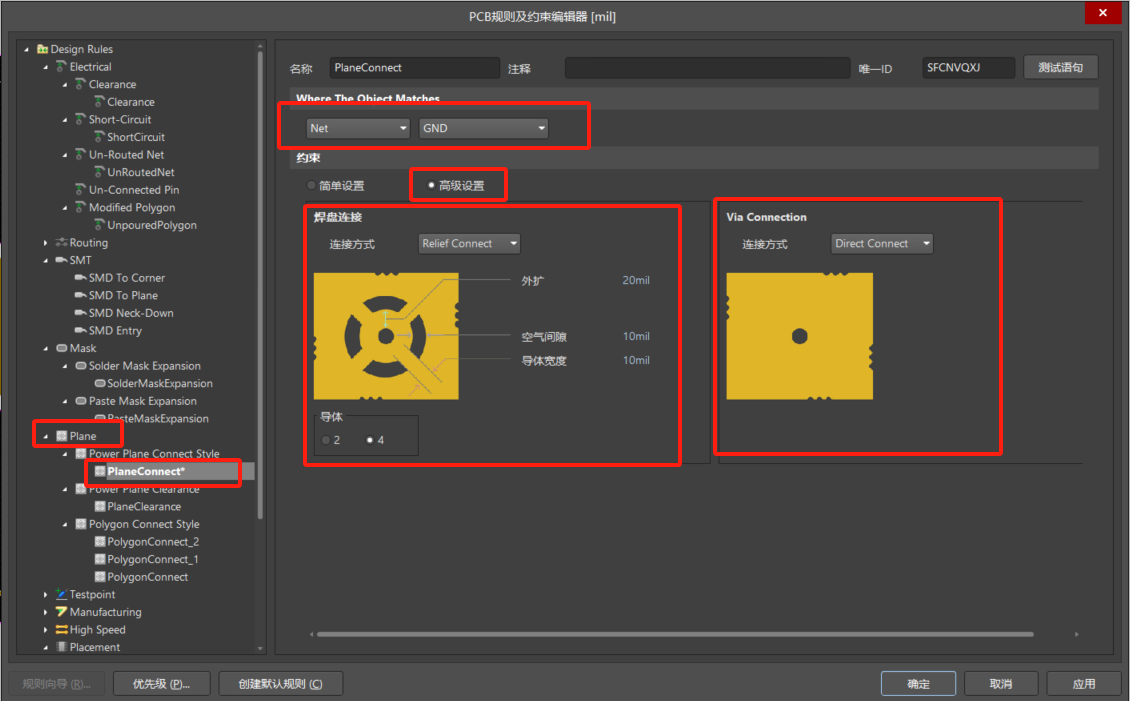Select the PolygonConnect_1 rule in tree

click(x=152, y=560)
